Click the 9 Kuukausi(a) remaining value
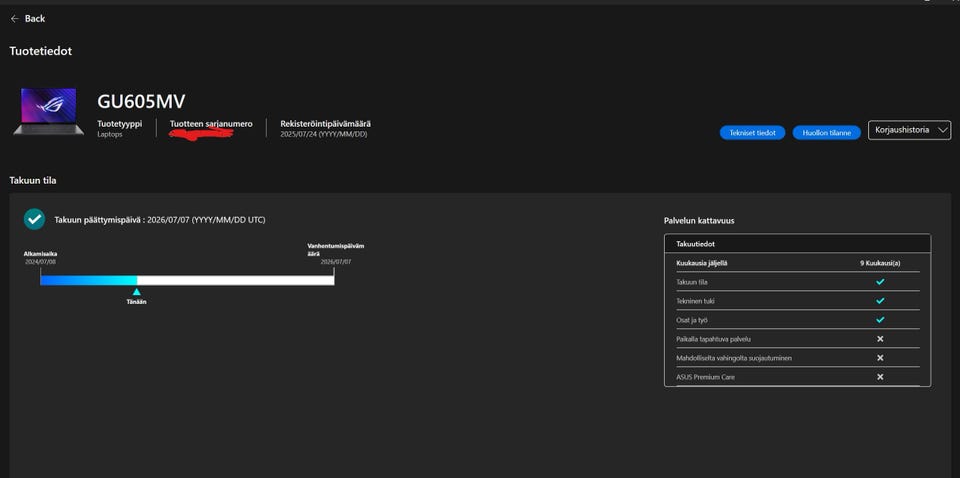Image resolution: width=960 pixels, height=478 pixels. 880,263
